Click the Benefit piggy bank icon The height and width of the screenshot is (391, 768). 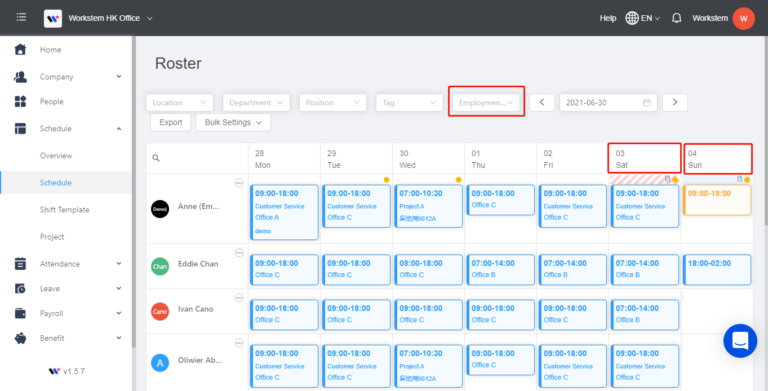point(20,338)
